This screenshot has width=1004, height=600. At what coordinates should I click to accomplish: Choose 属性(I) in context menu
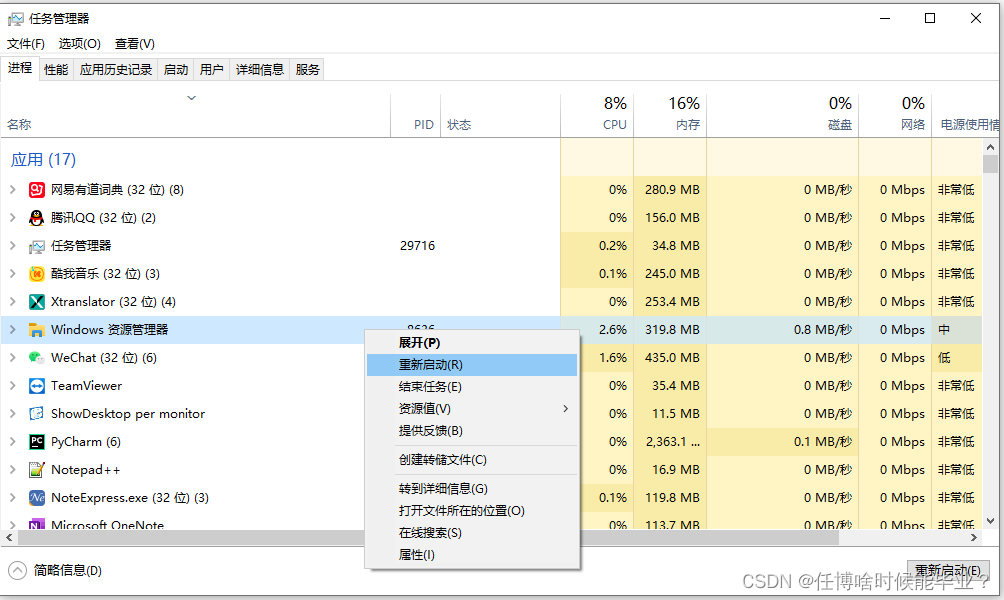click(x=472, y=555)
